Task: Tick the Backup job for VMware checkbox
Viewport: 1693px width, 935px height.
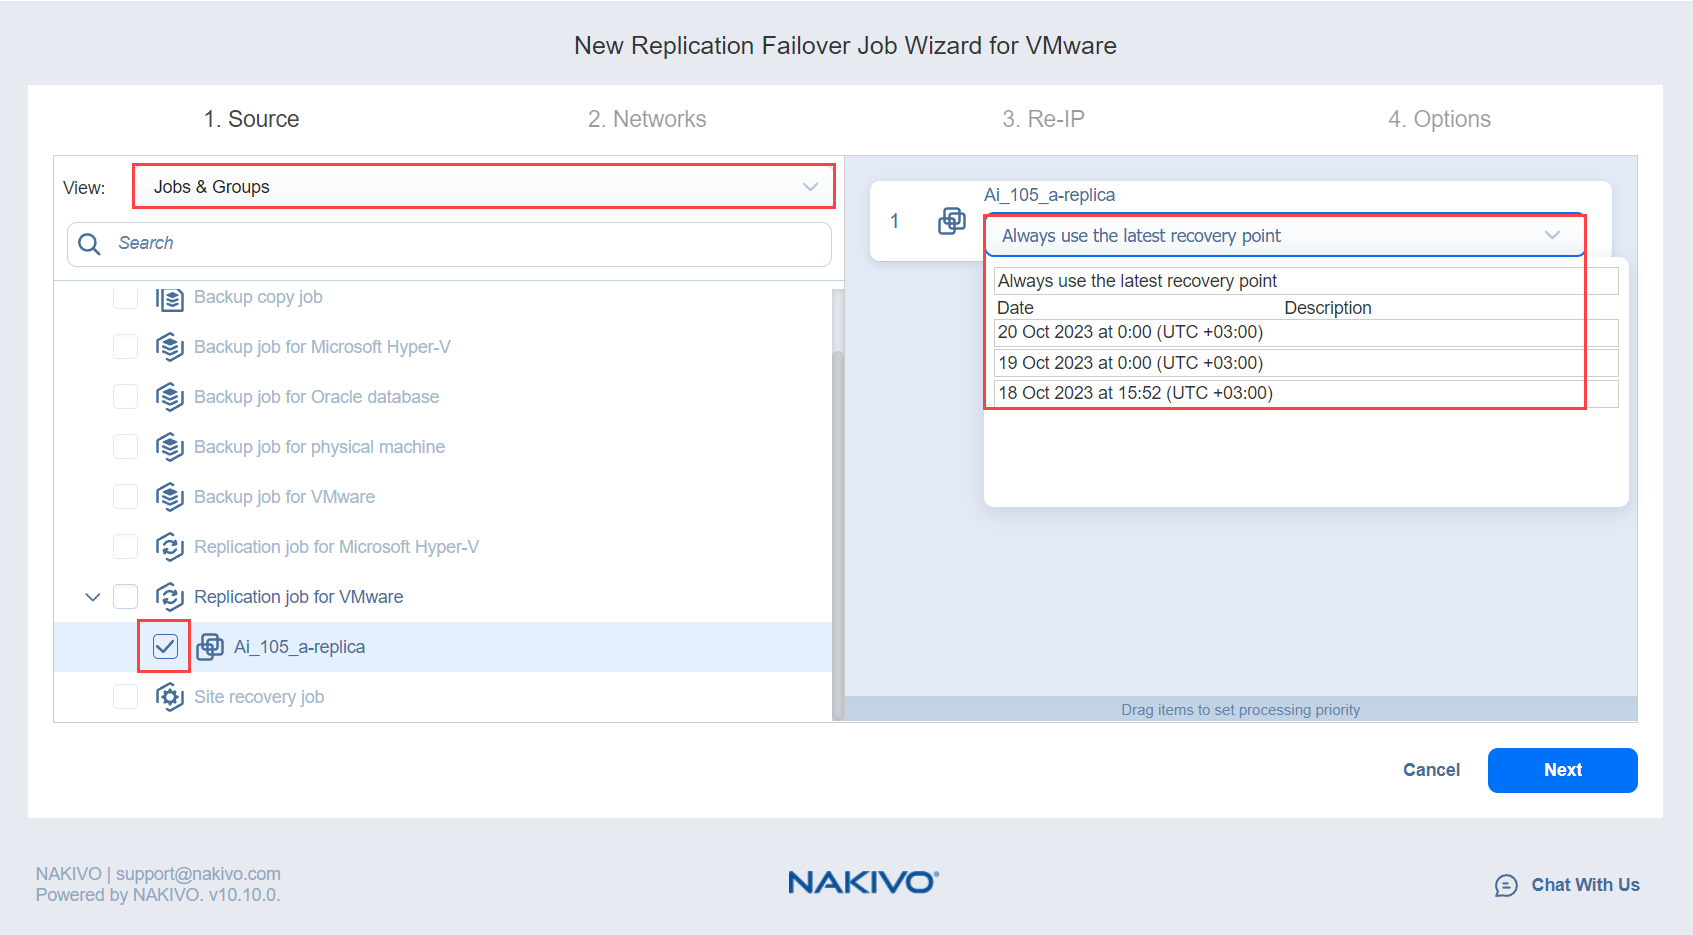Action: click(126, 497)
